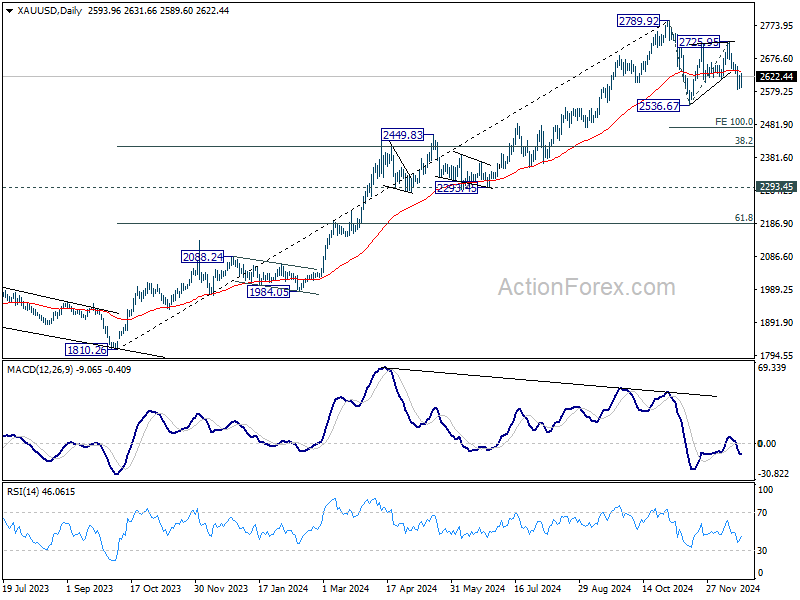Click the 17 Oct 2023 date label
The width and height of the screenshot is (800, 600).
tap(156, 589)
